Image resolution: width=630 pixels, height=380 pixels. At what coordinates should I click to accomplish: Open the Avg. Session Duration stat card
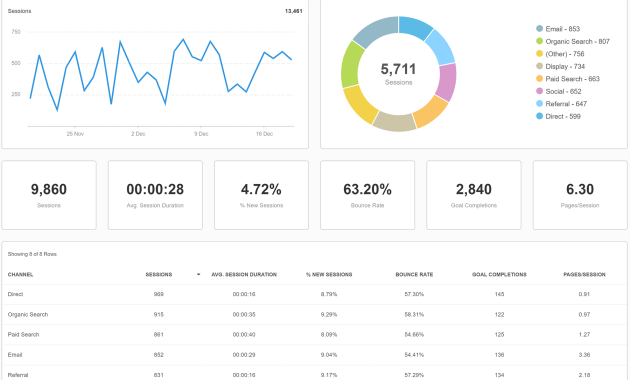tap(155, 195)
